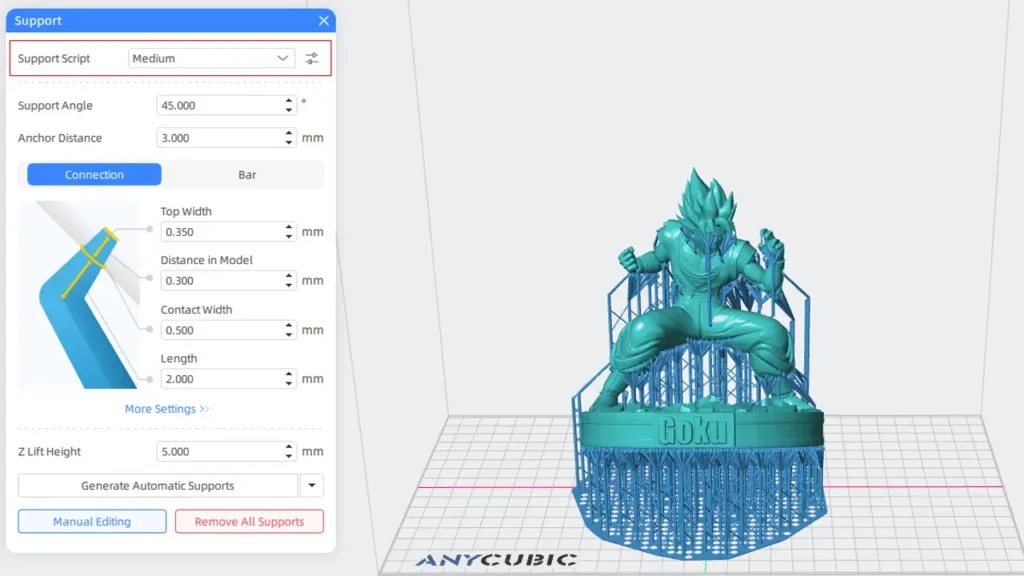
Task: Click the support connection diagram image
Action: [x=79, y=295]
